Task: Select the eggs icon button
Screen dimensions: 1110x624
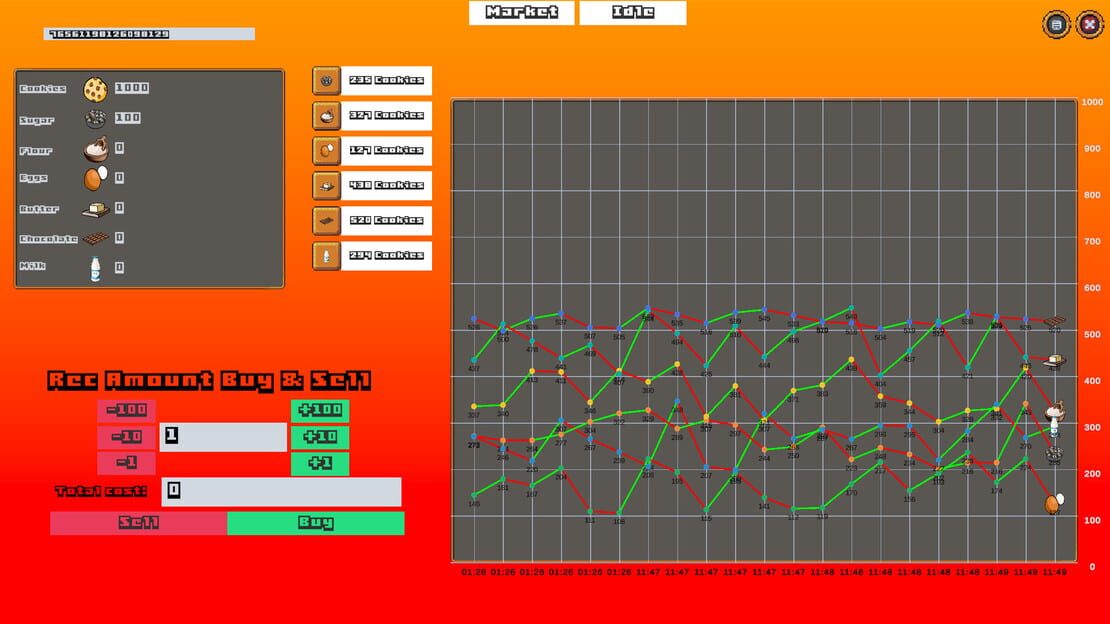Action: point(326,150)
